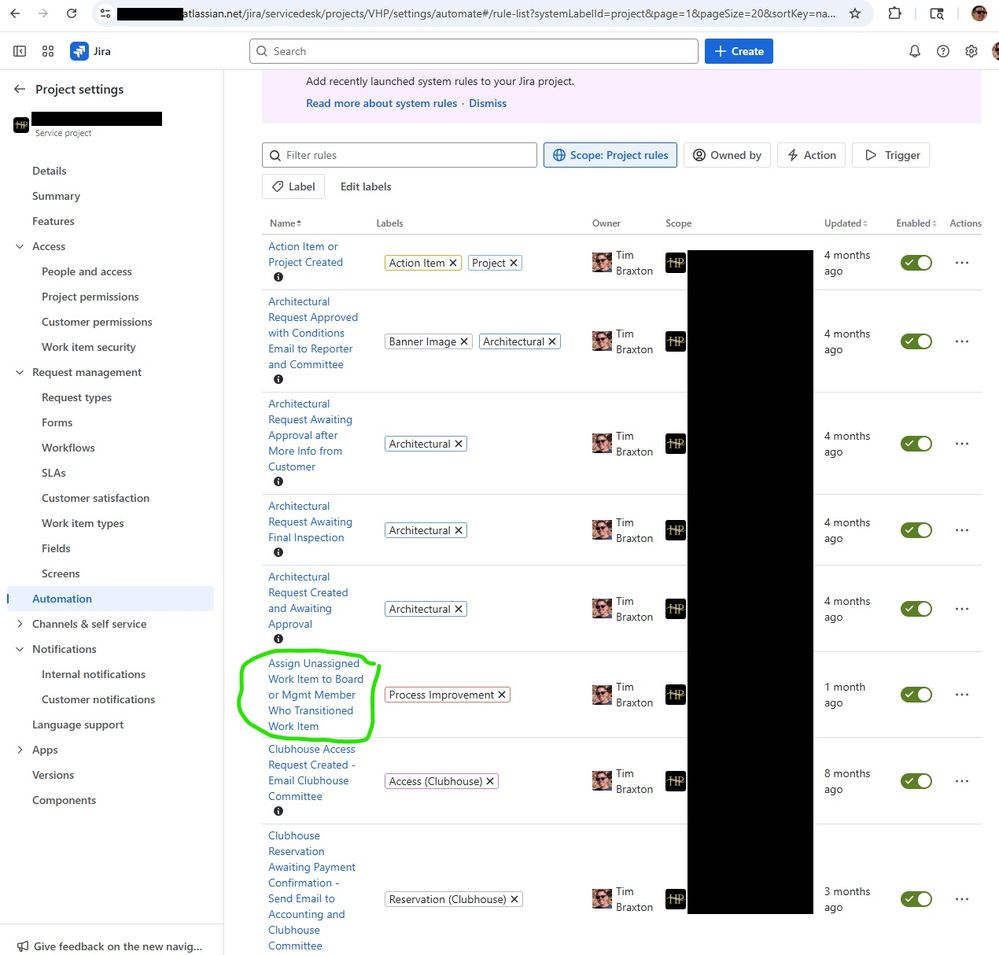999x955 pixels.
Task: Open actions menu for Action Item rule
Action: (961, 263)
